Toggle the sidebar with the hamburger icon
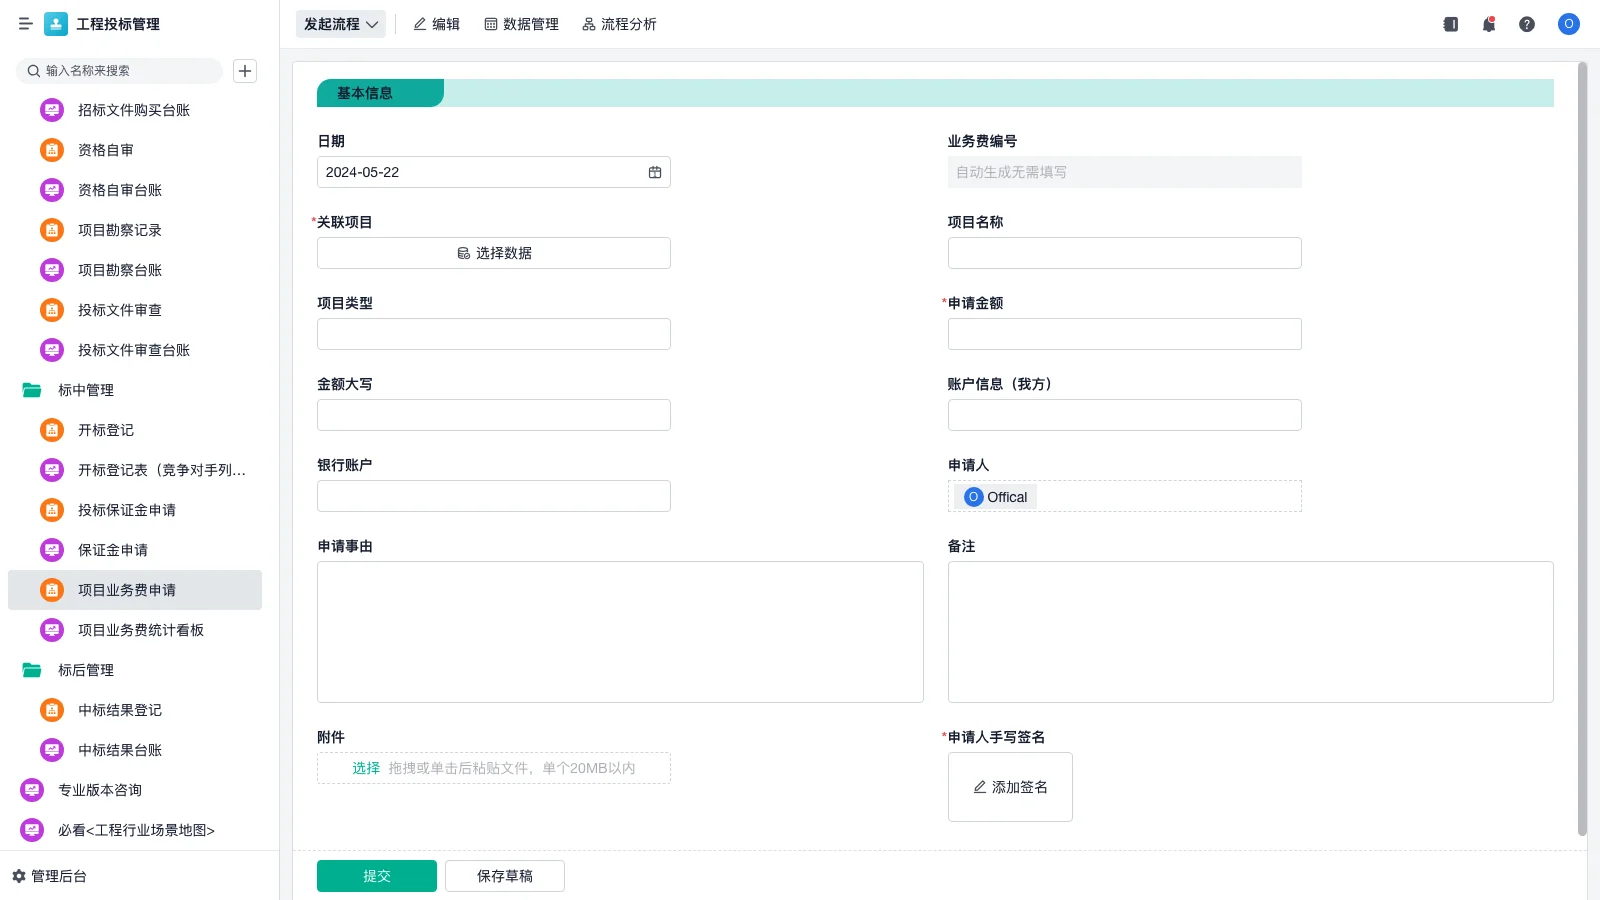Screen dimensions: 1600x900 click(26, 24)
